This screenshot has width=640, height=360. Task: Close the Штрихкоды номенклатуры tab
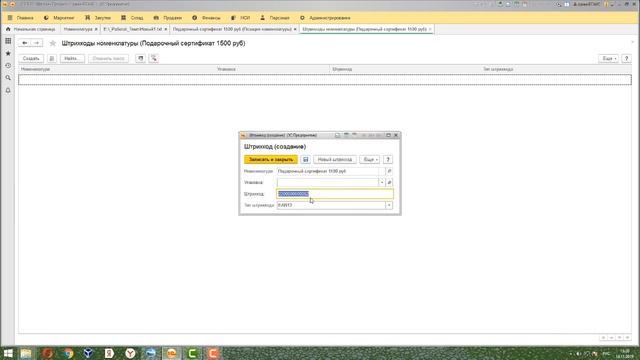click(430, 29)
